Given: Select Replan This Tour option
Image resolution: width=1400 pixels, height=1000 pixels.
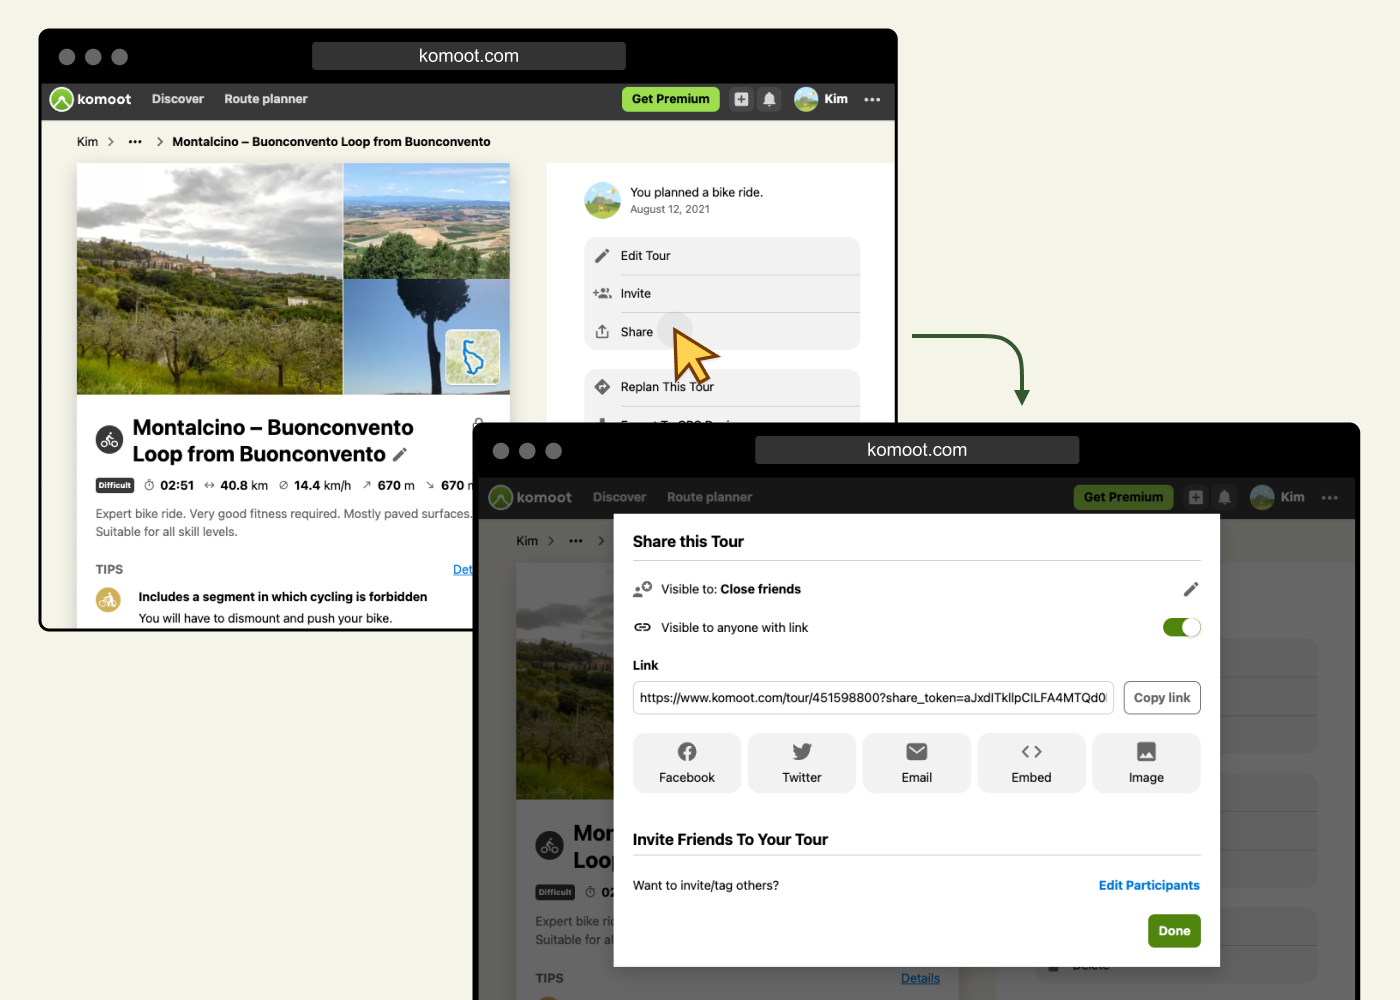Looking at the screenshot, I should [x=722, y=387].
